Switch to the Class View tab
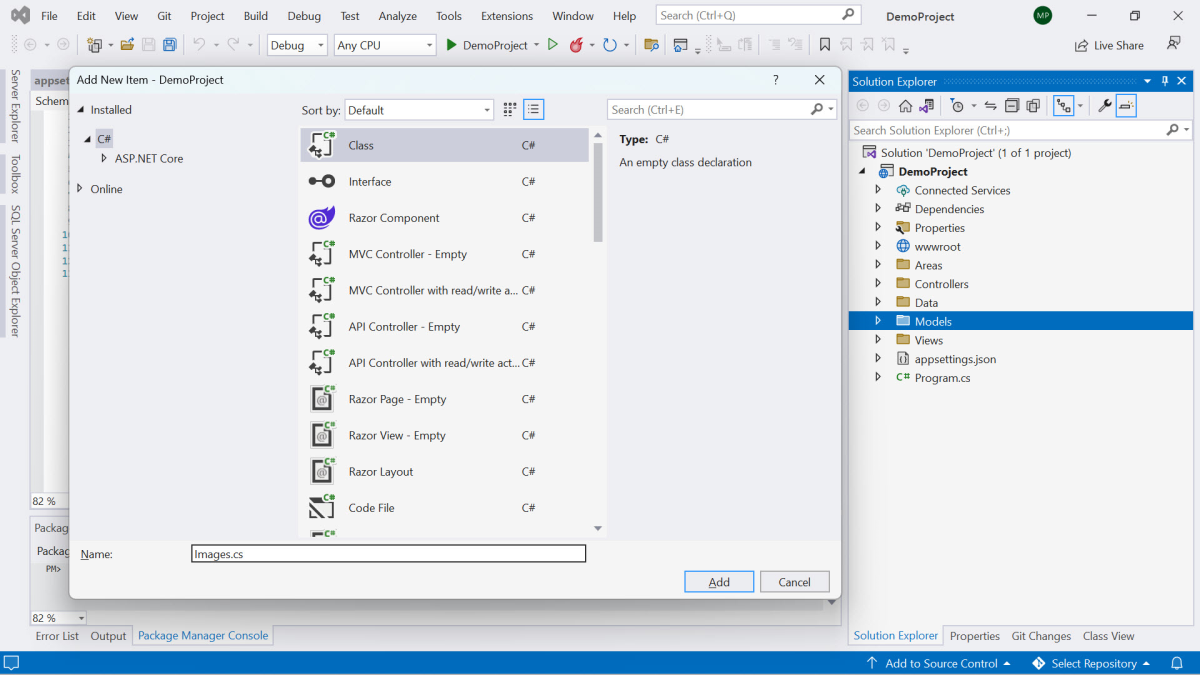 pos(1108,636)
